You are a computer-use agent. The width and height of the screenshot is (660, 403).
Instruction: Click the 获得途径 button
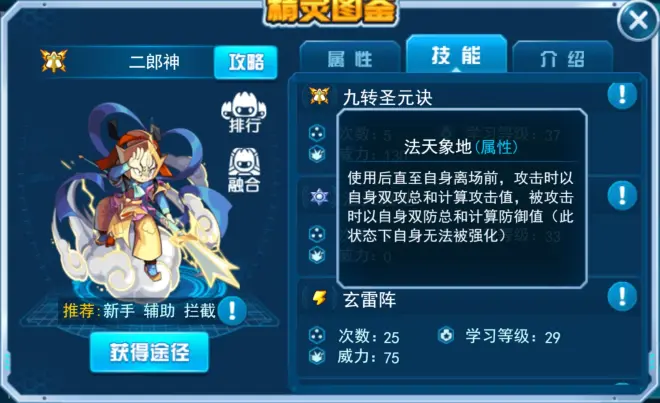pyautogui.click(x=149, y=352)
